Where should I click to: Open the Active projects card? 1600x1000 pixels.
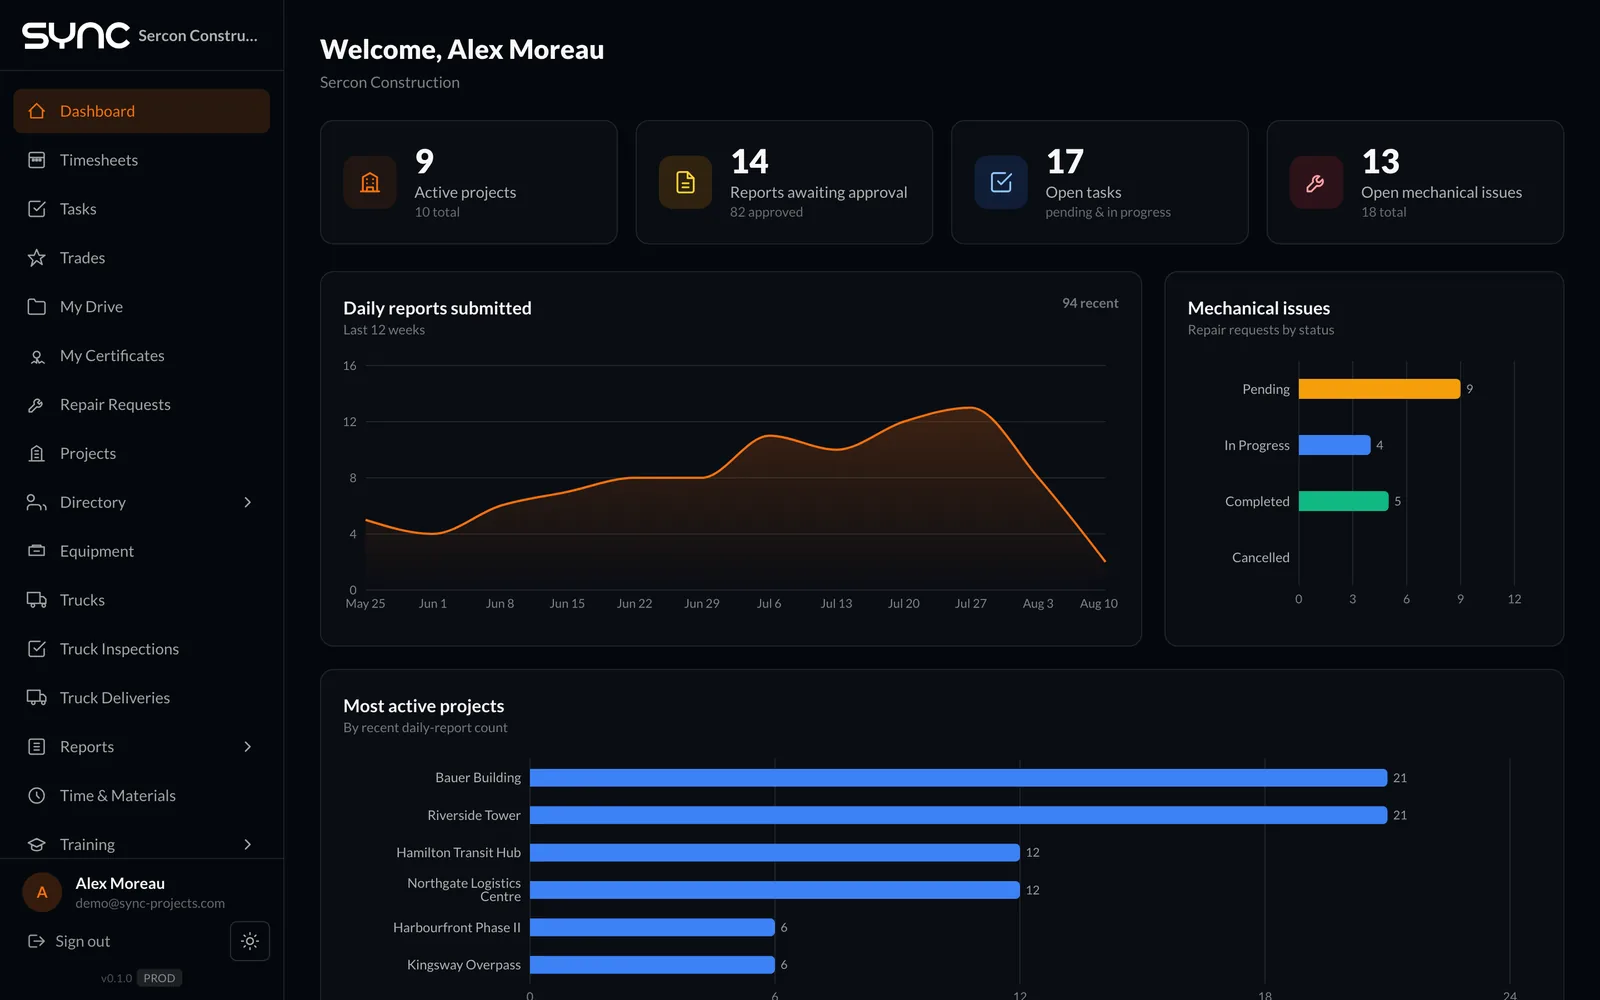469,182
